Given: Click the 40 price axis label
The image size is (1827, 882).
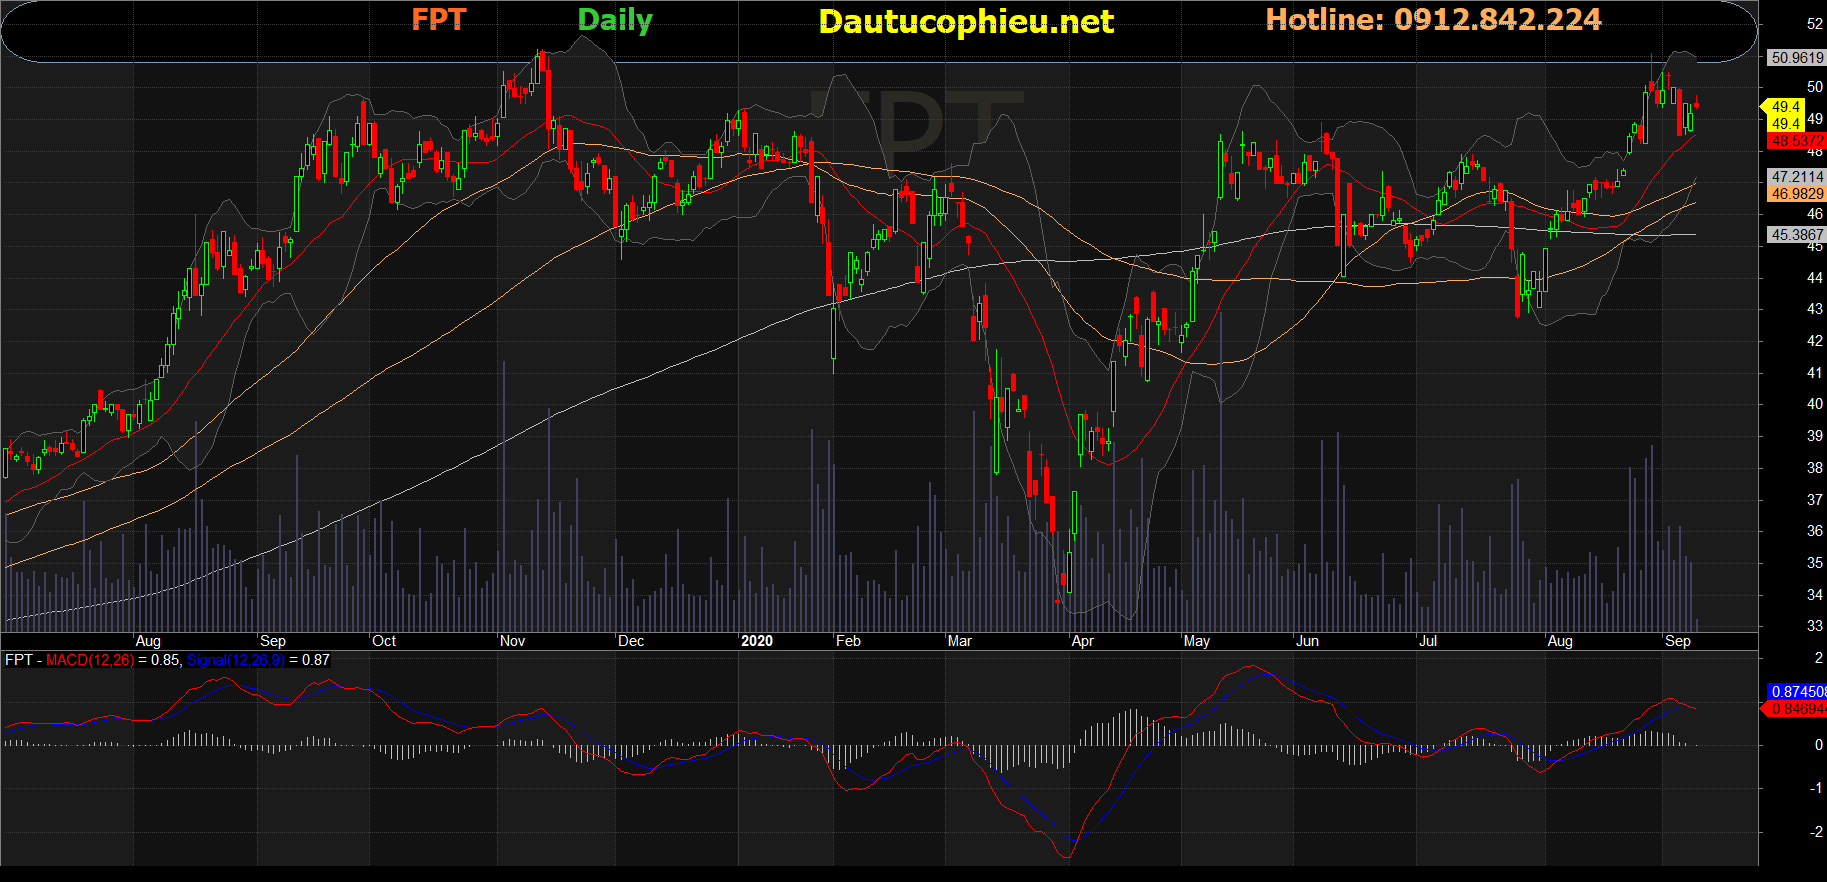Looking at the screenshot, I should coord(1815,404).
